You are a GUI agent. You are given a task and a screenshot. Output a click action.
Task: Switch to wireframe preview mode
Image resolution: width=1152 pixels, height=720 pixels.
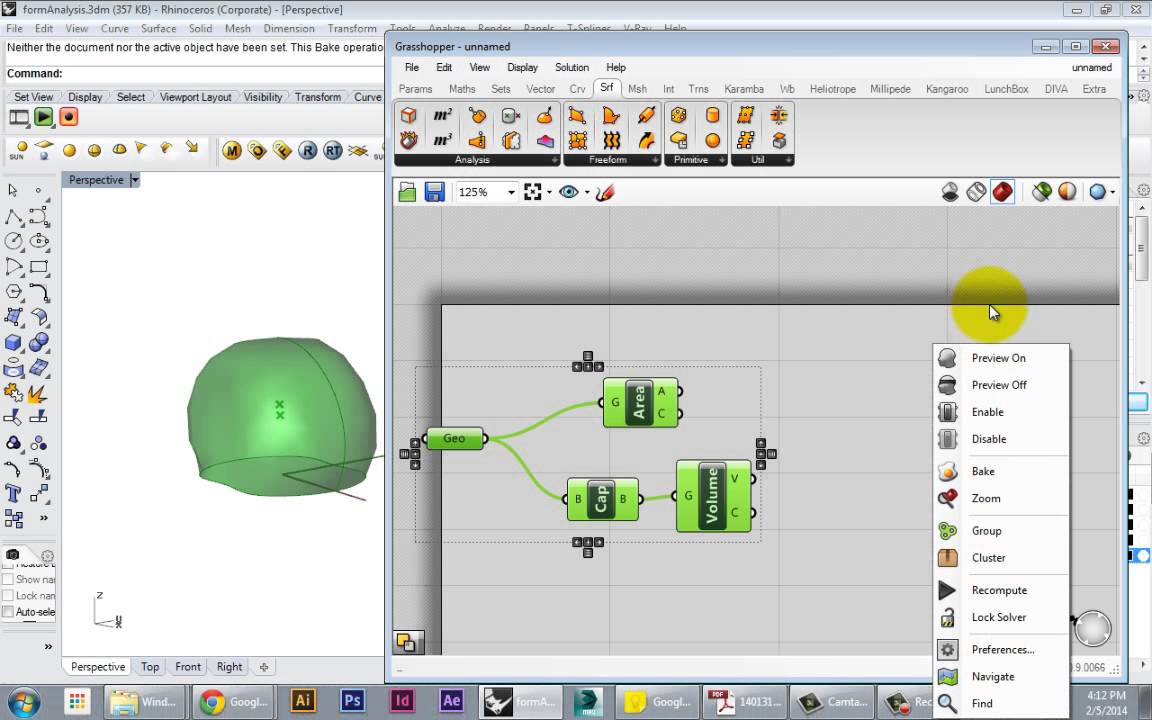976,192
